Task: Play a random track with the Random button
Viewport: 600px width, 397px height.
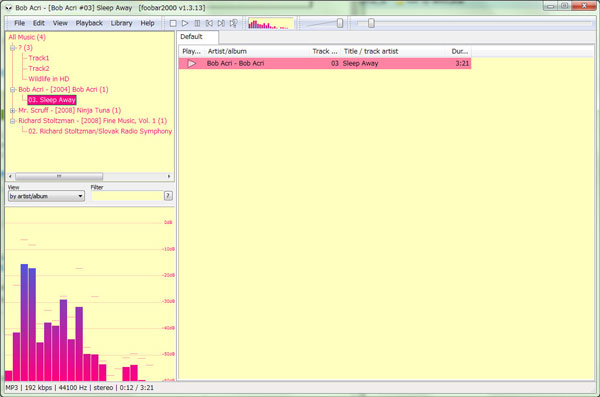Action: click(233, 23)
